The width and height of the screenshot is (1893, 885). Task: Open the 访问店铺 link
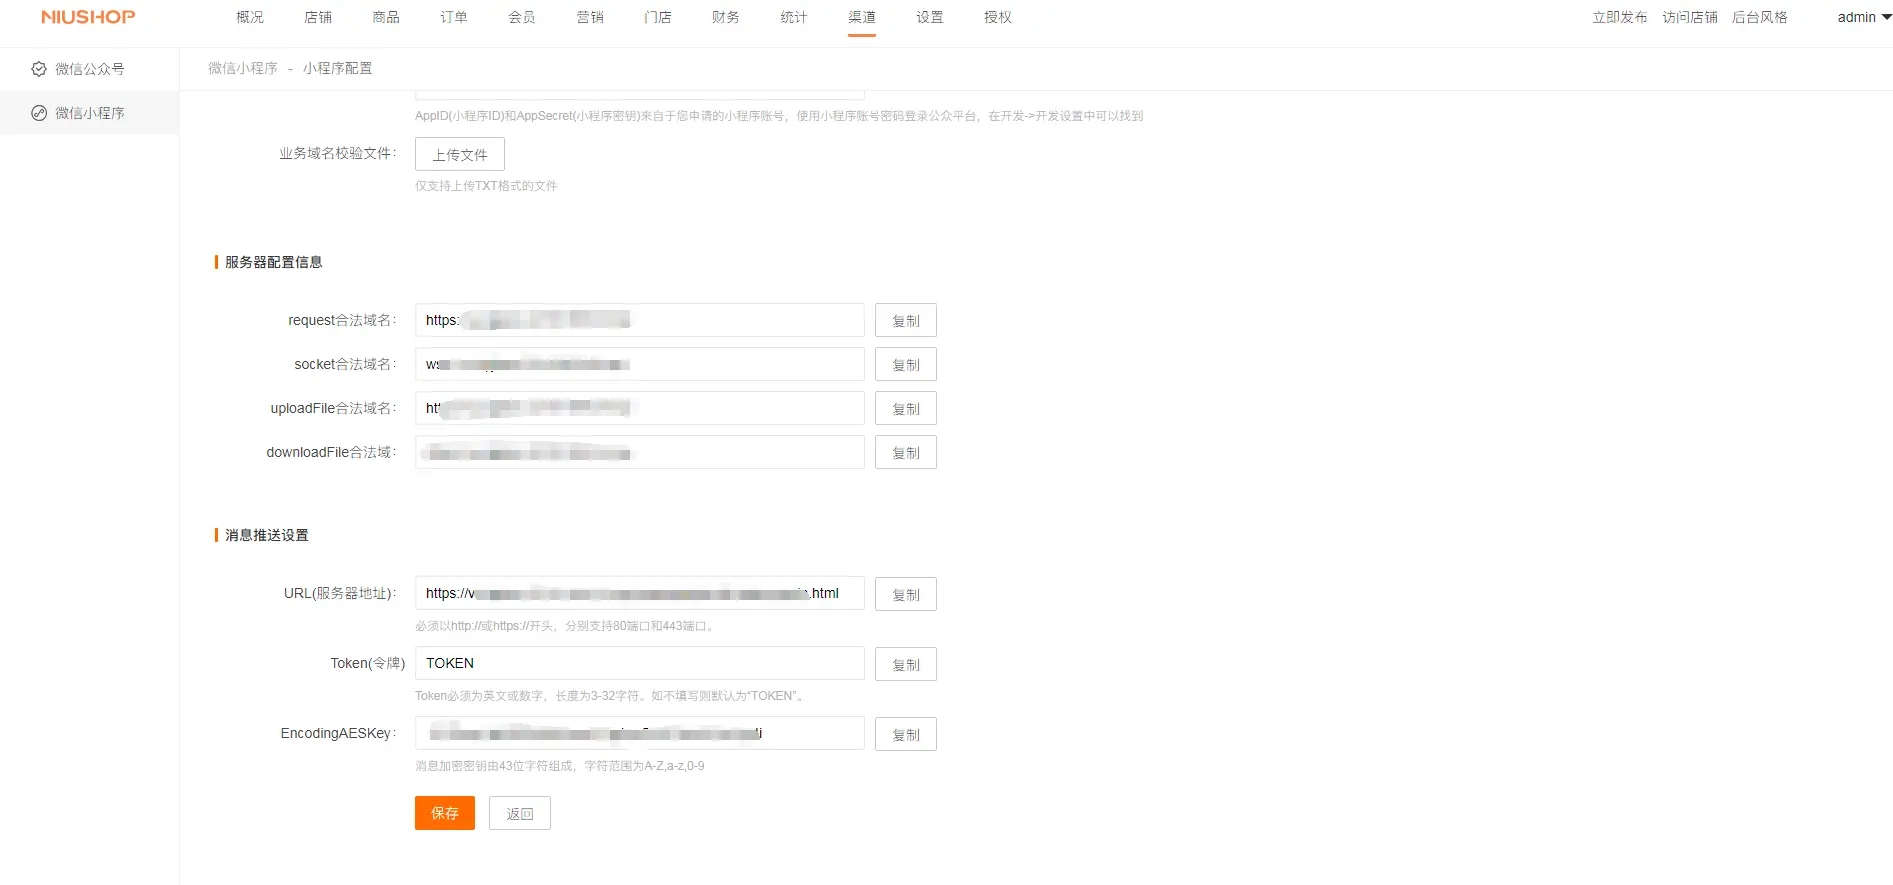click(1689, 17)
